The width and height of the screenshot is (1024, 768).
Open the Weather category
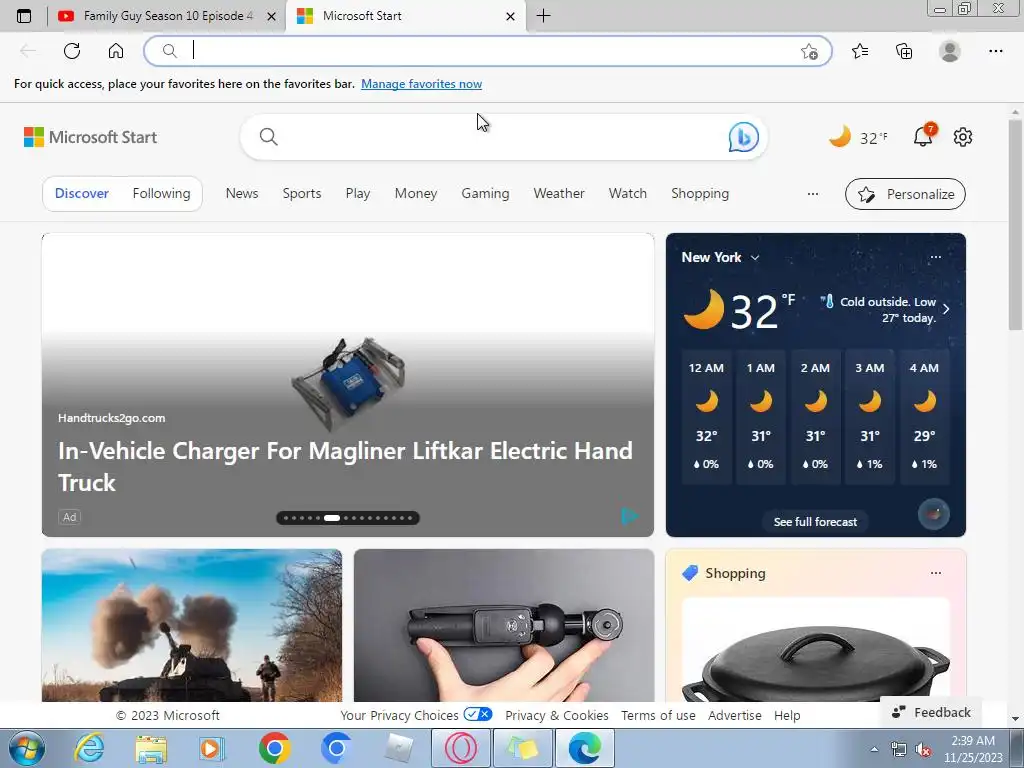click(x=559, y=193)
